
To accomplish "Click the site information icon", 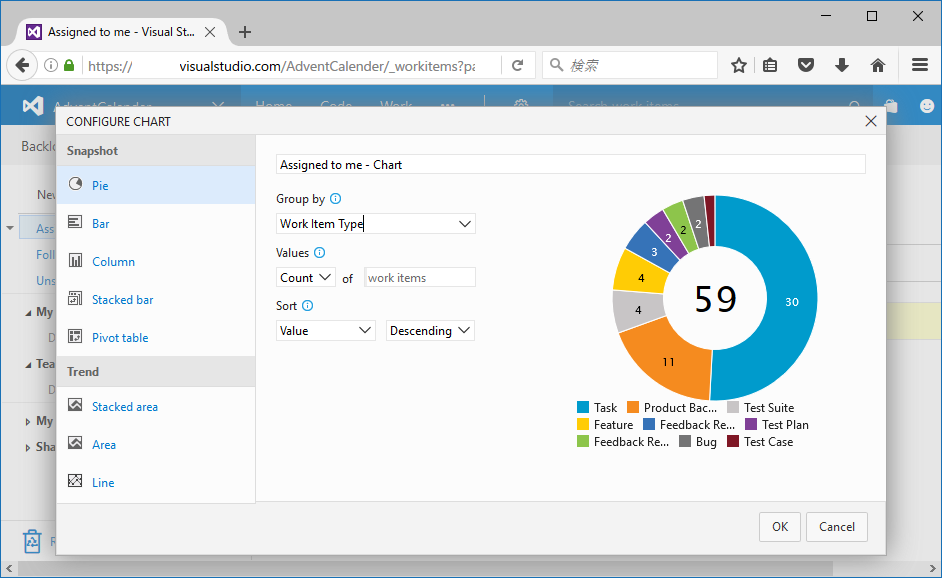I will (x=51, y=65).
